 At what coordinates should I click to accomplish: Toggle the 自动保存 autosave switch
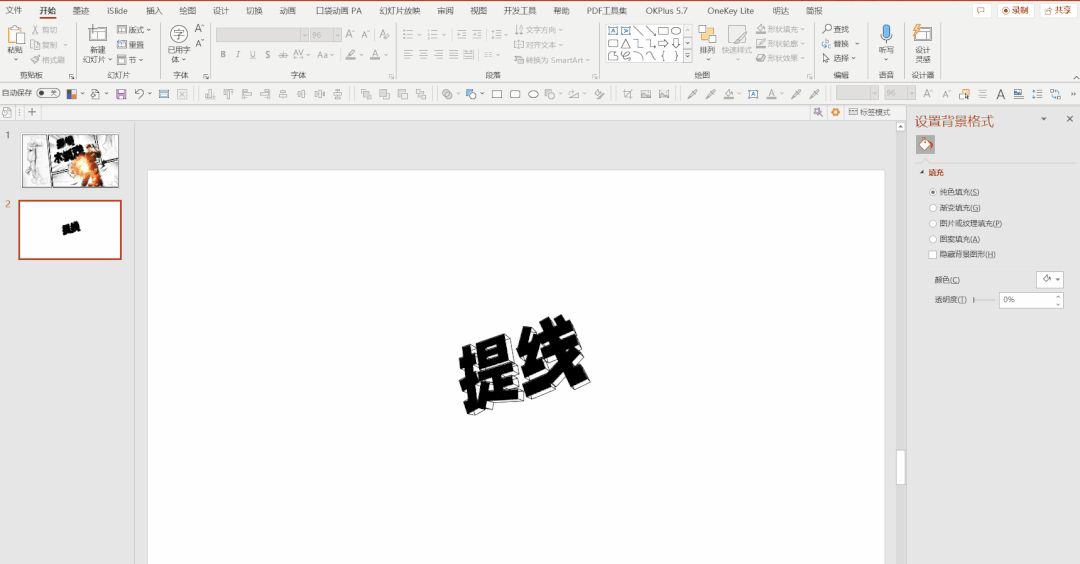(x=48, y=93)
